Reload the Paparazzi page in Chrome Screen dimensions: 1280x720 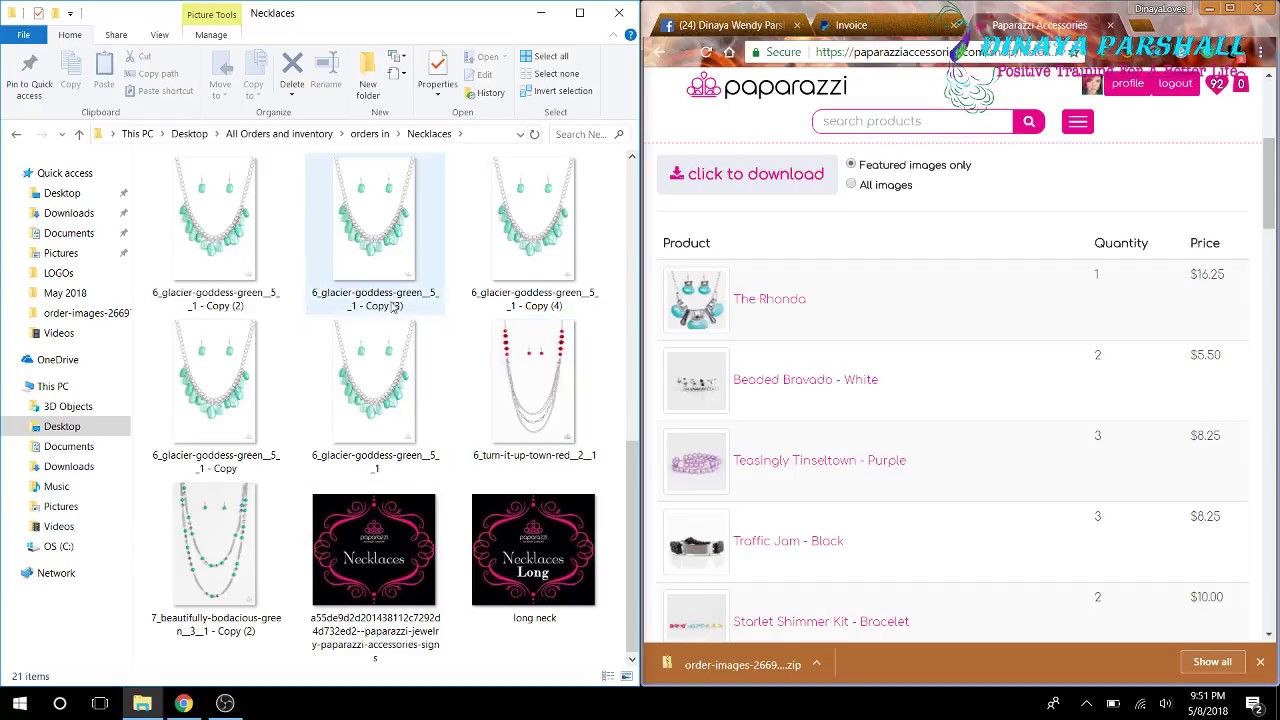click(x=706, y=52)
